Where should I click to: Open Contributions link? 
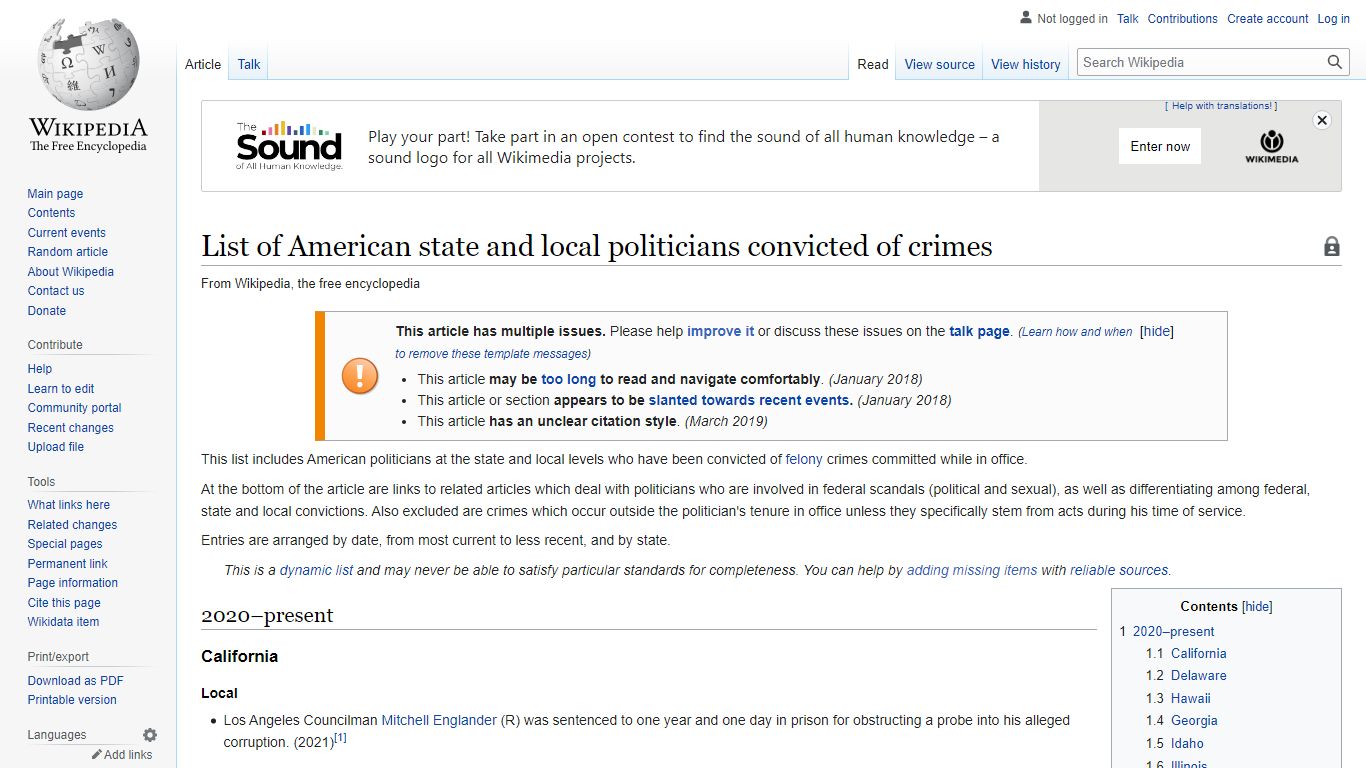pos(1183,18)
